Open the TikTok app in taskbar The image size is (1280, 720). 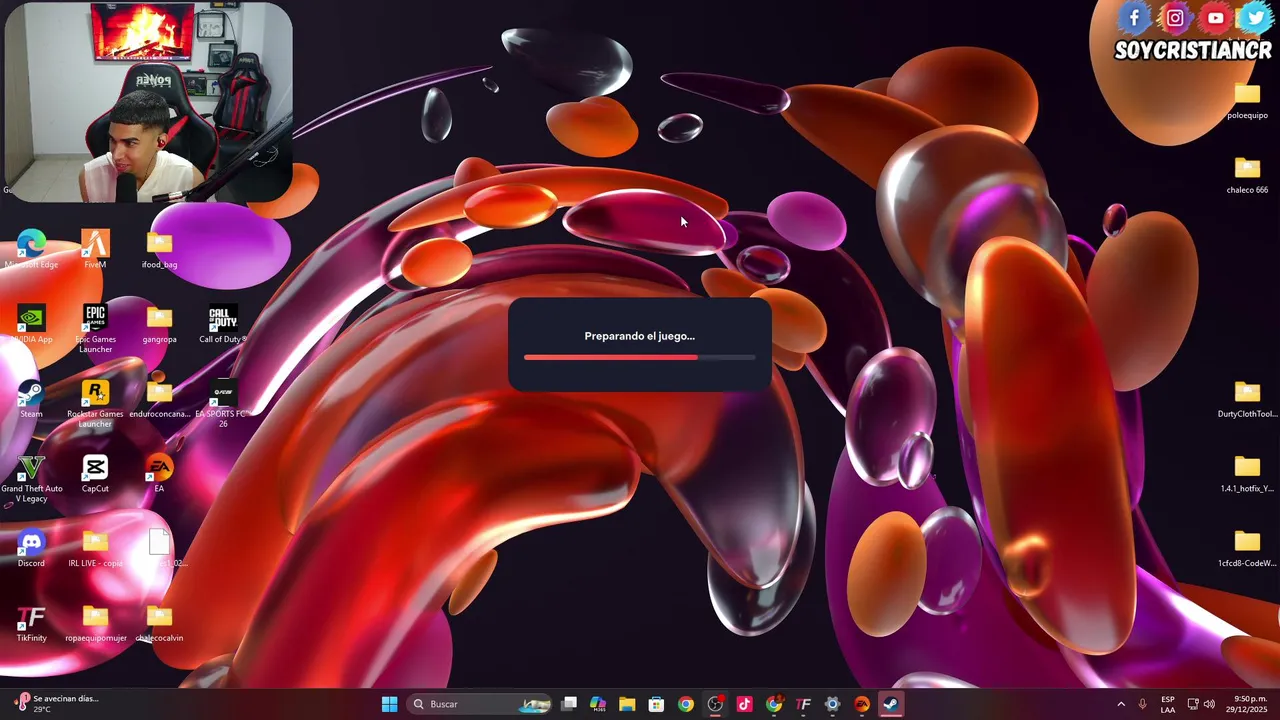click(744, 704)
